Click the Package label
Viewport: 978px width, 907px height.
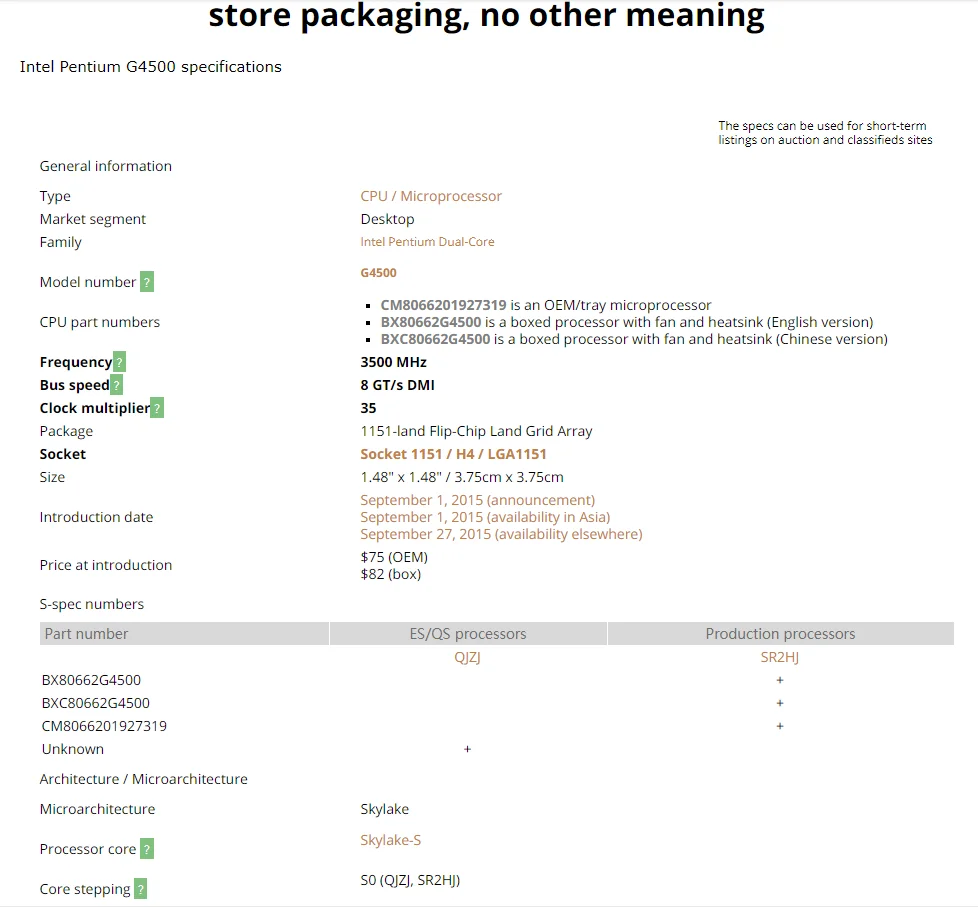tap(66, 431)
